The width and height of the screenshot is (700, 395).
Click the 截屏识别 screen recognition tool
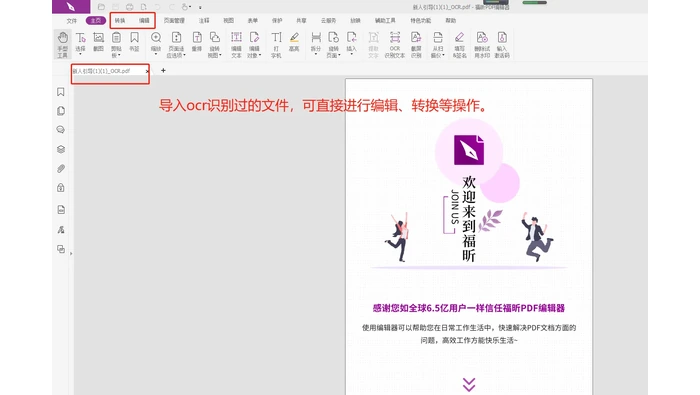pyautogui.click(x=416, y=45)
